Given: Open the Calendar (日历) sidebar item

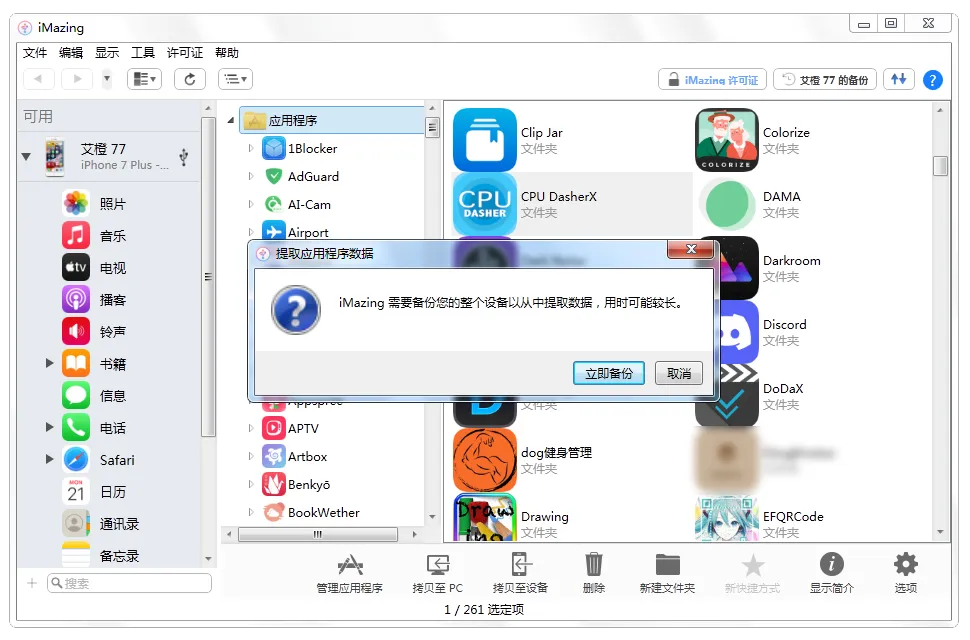Looking at the screenshot, I should click(96, 492).
